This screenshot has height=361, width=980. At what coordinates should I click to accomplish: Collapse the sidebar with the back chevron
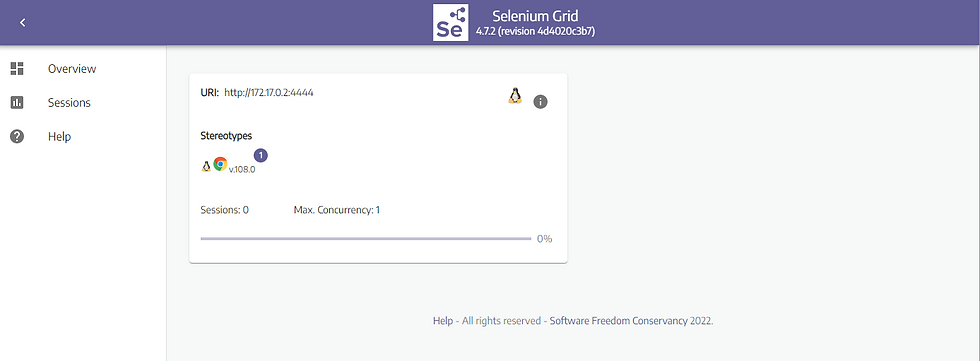[x=22, y=22]
